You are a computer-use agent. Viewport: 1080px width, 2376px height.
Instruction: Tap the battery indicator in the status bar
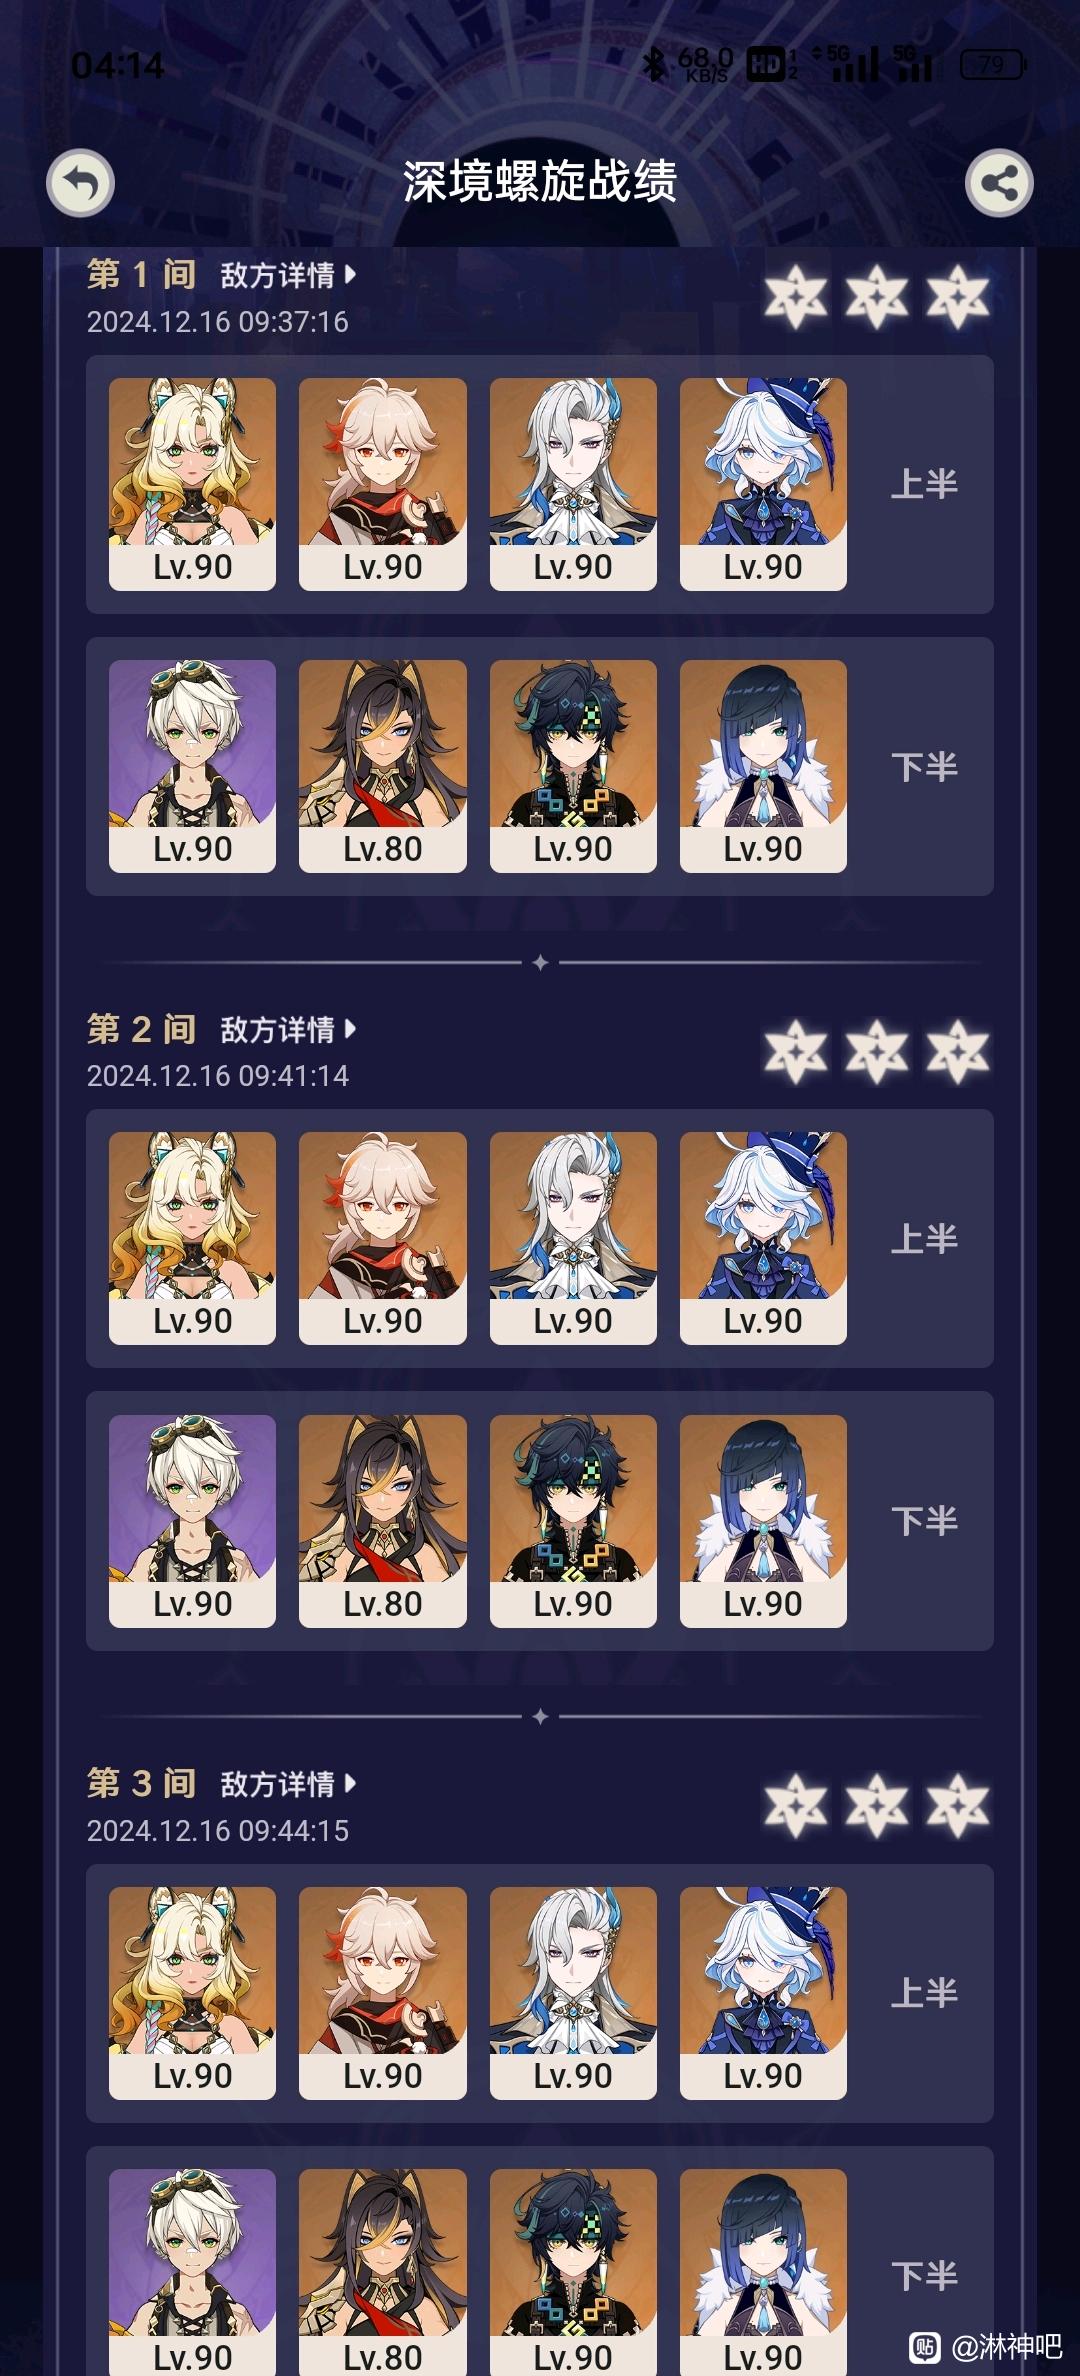[x=992, y=66]
